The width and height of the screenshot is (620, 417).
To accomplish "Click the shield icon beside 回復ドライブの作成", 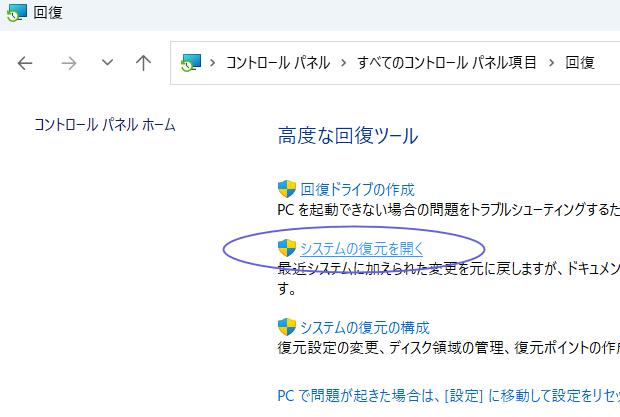I will [287, 189].
